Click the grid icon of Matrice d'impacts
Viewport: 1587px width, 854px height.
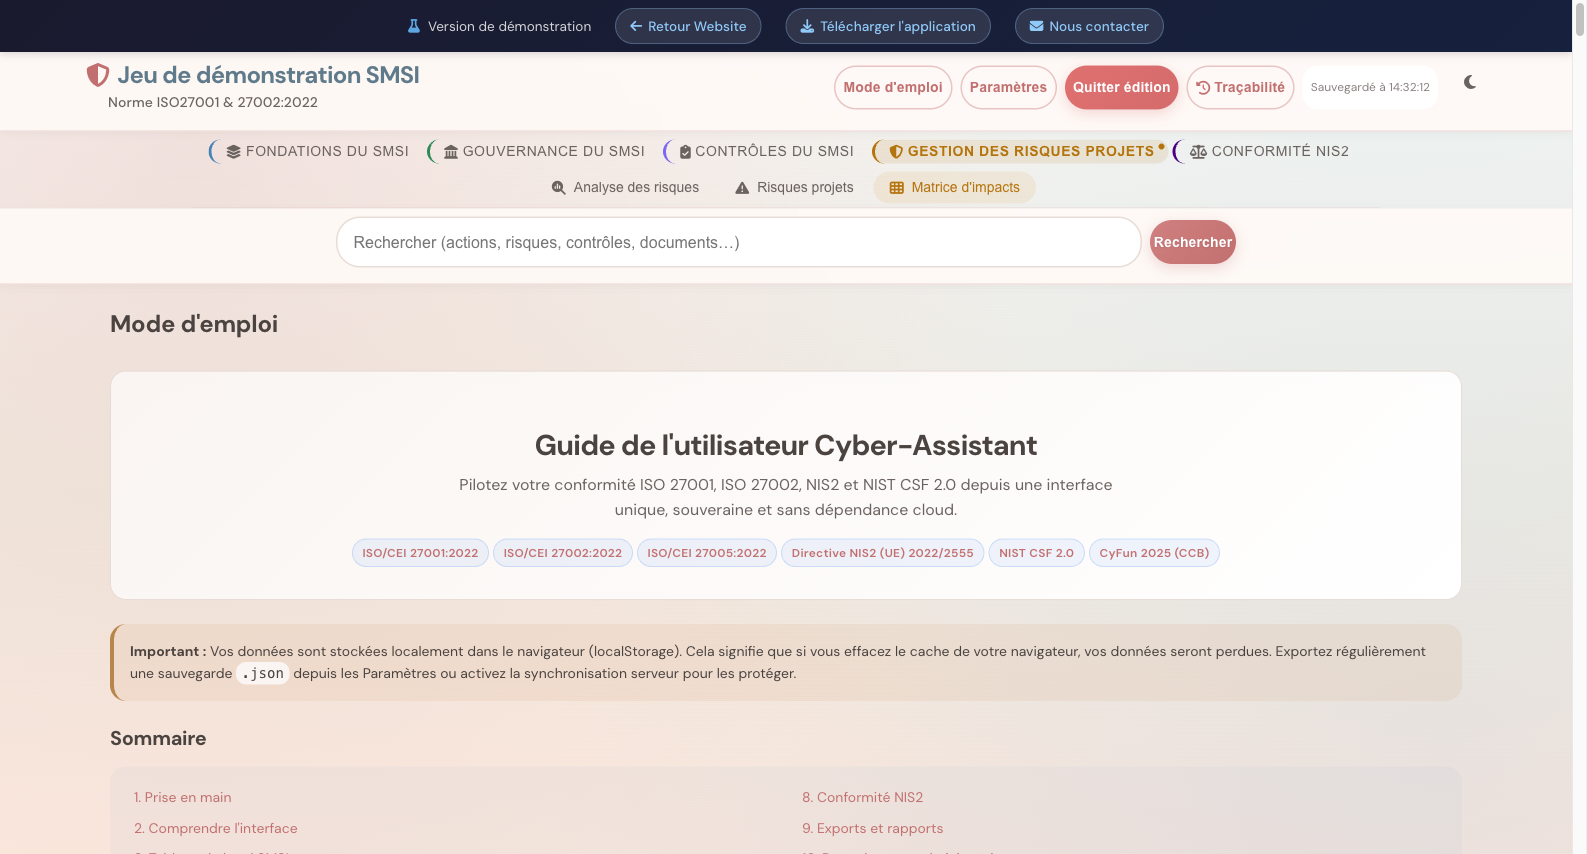pyautogui.click(x=896, y=187)
